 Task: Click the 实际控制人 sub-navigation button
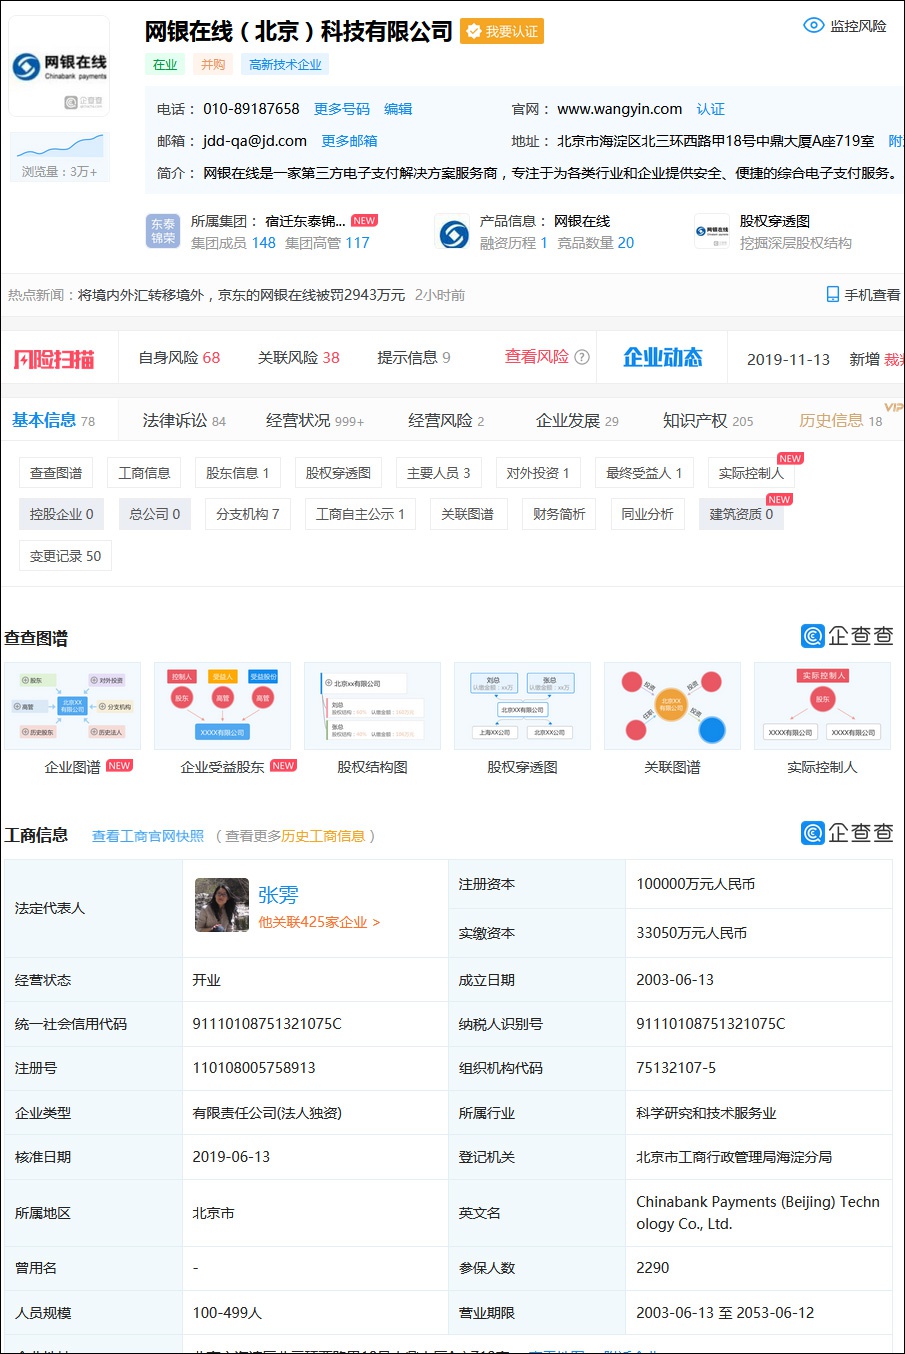[751, 473]
